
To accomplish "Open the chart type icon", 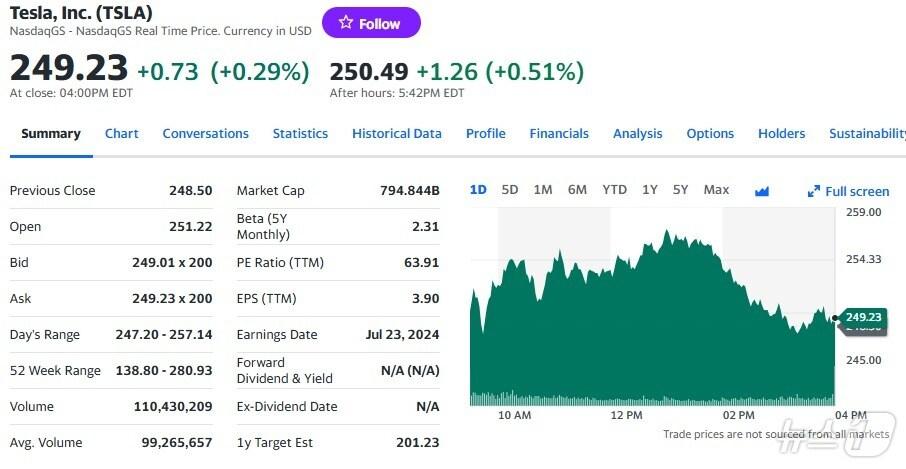I will [762, 191].
